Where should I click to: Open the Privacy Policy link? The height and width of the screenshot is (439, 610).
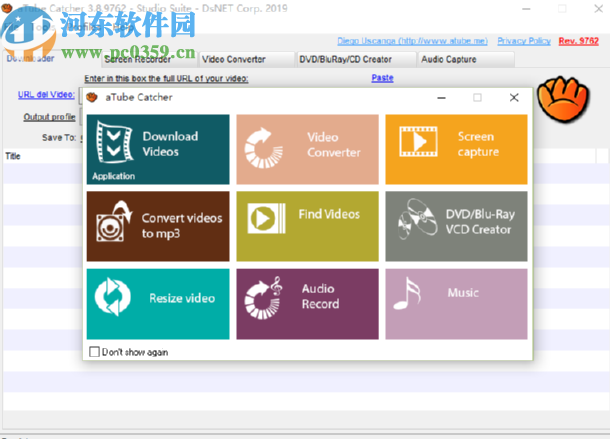(x=524, y=41)
